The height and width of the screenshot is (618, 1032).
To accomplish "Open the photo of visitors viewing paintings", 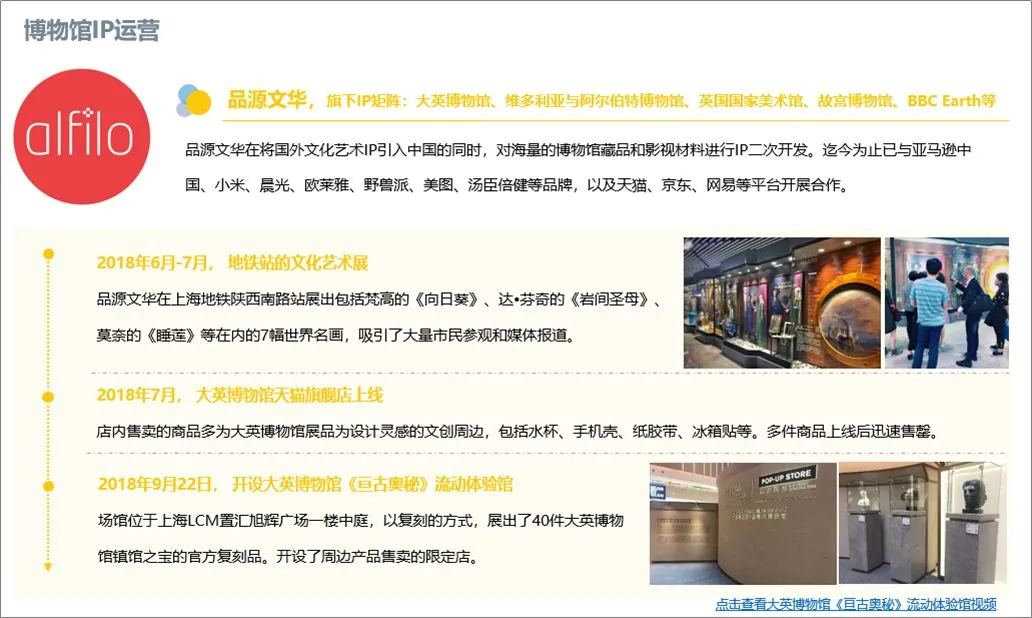I will [946, 303].
